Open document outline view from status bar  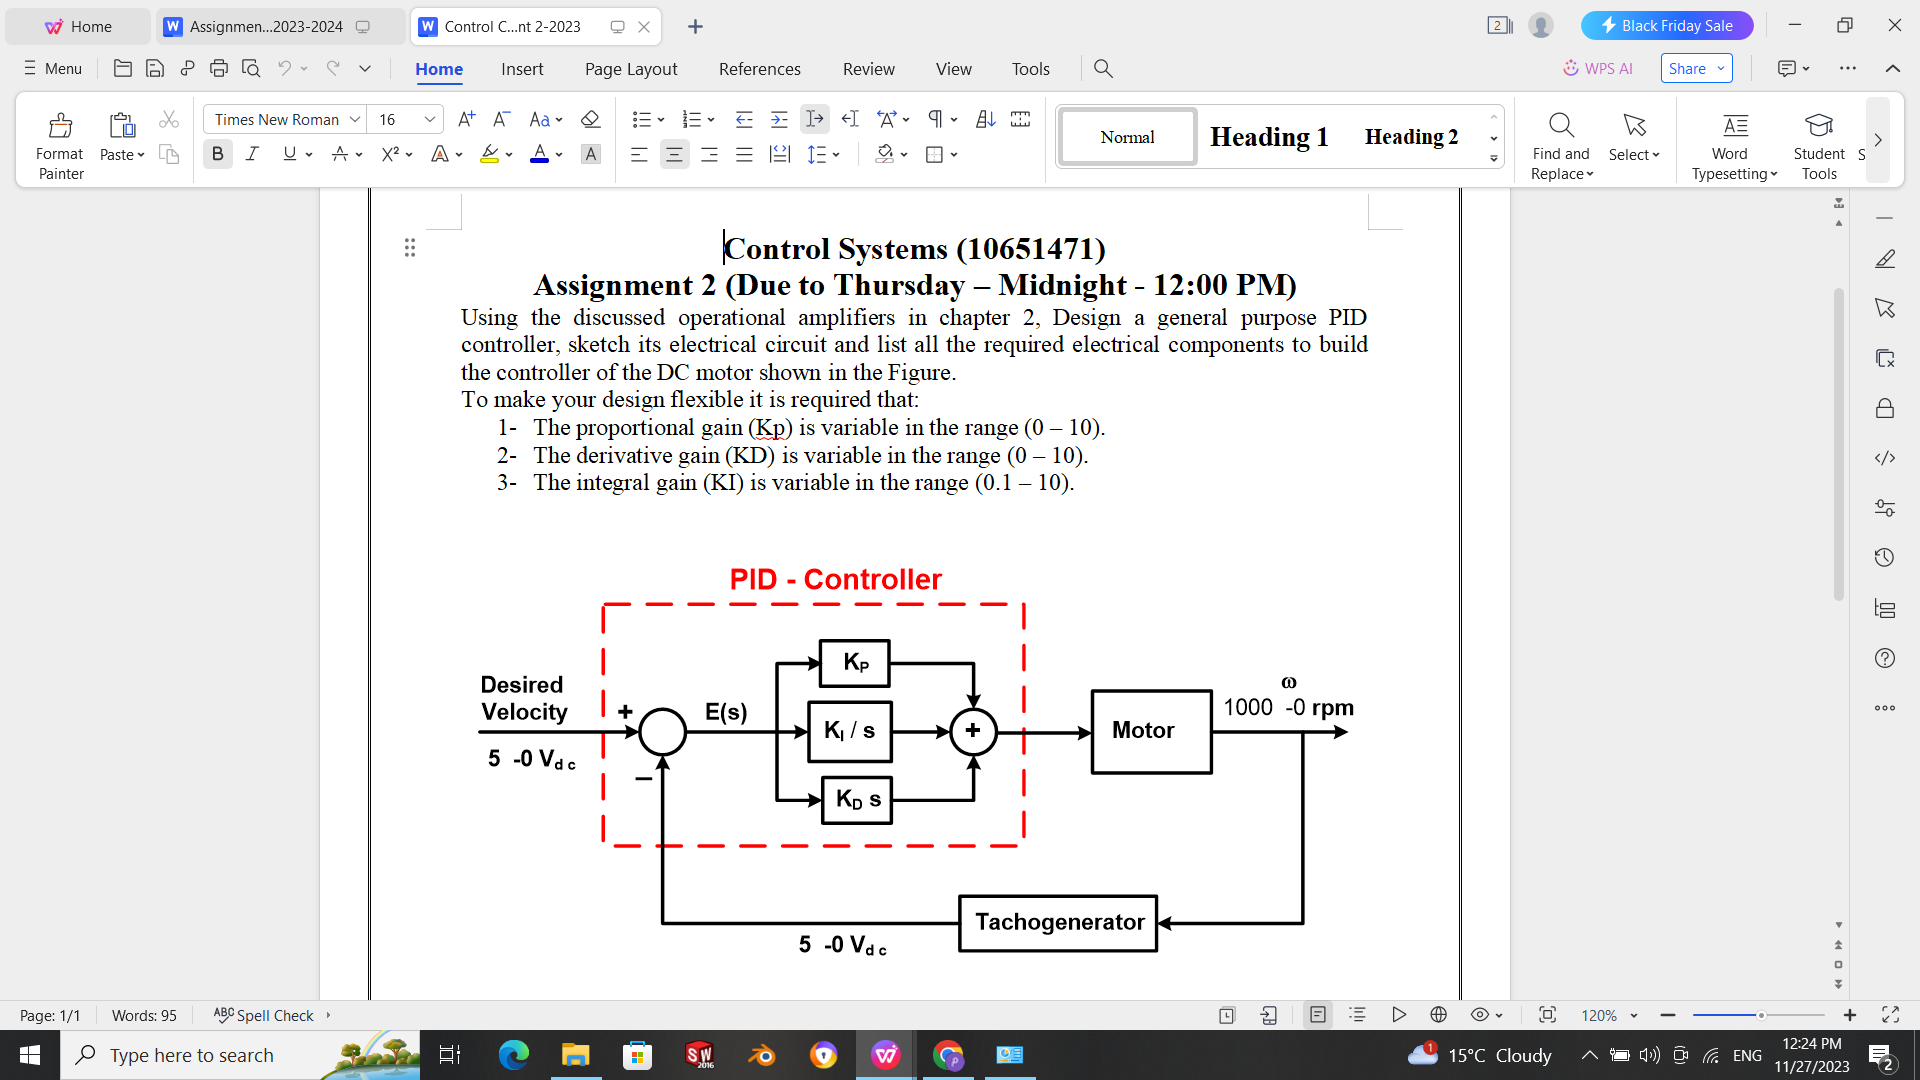(x=1357, y=1014)
